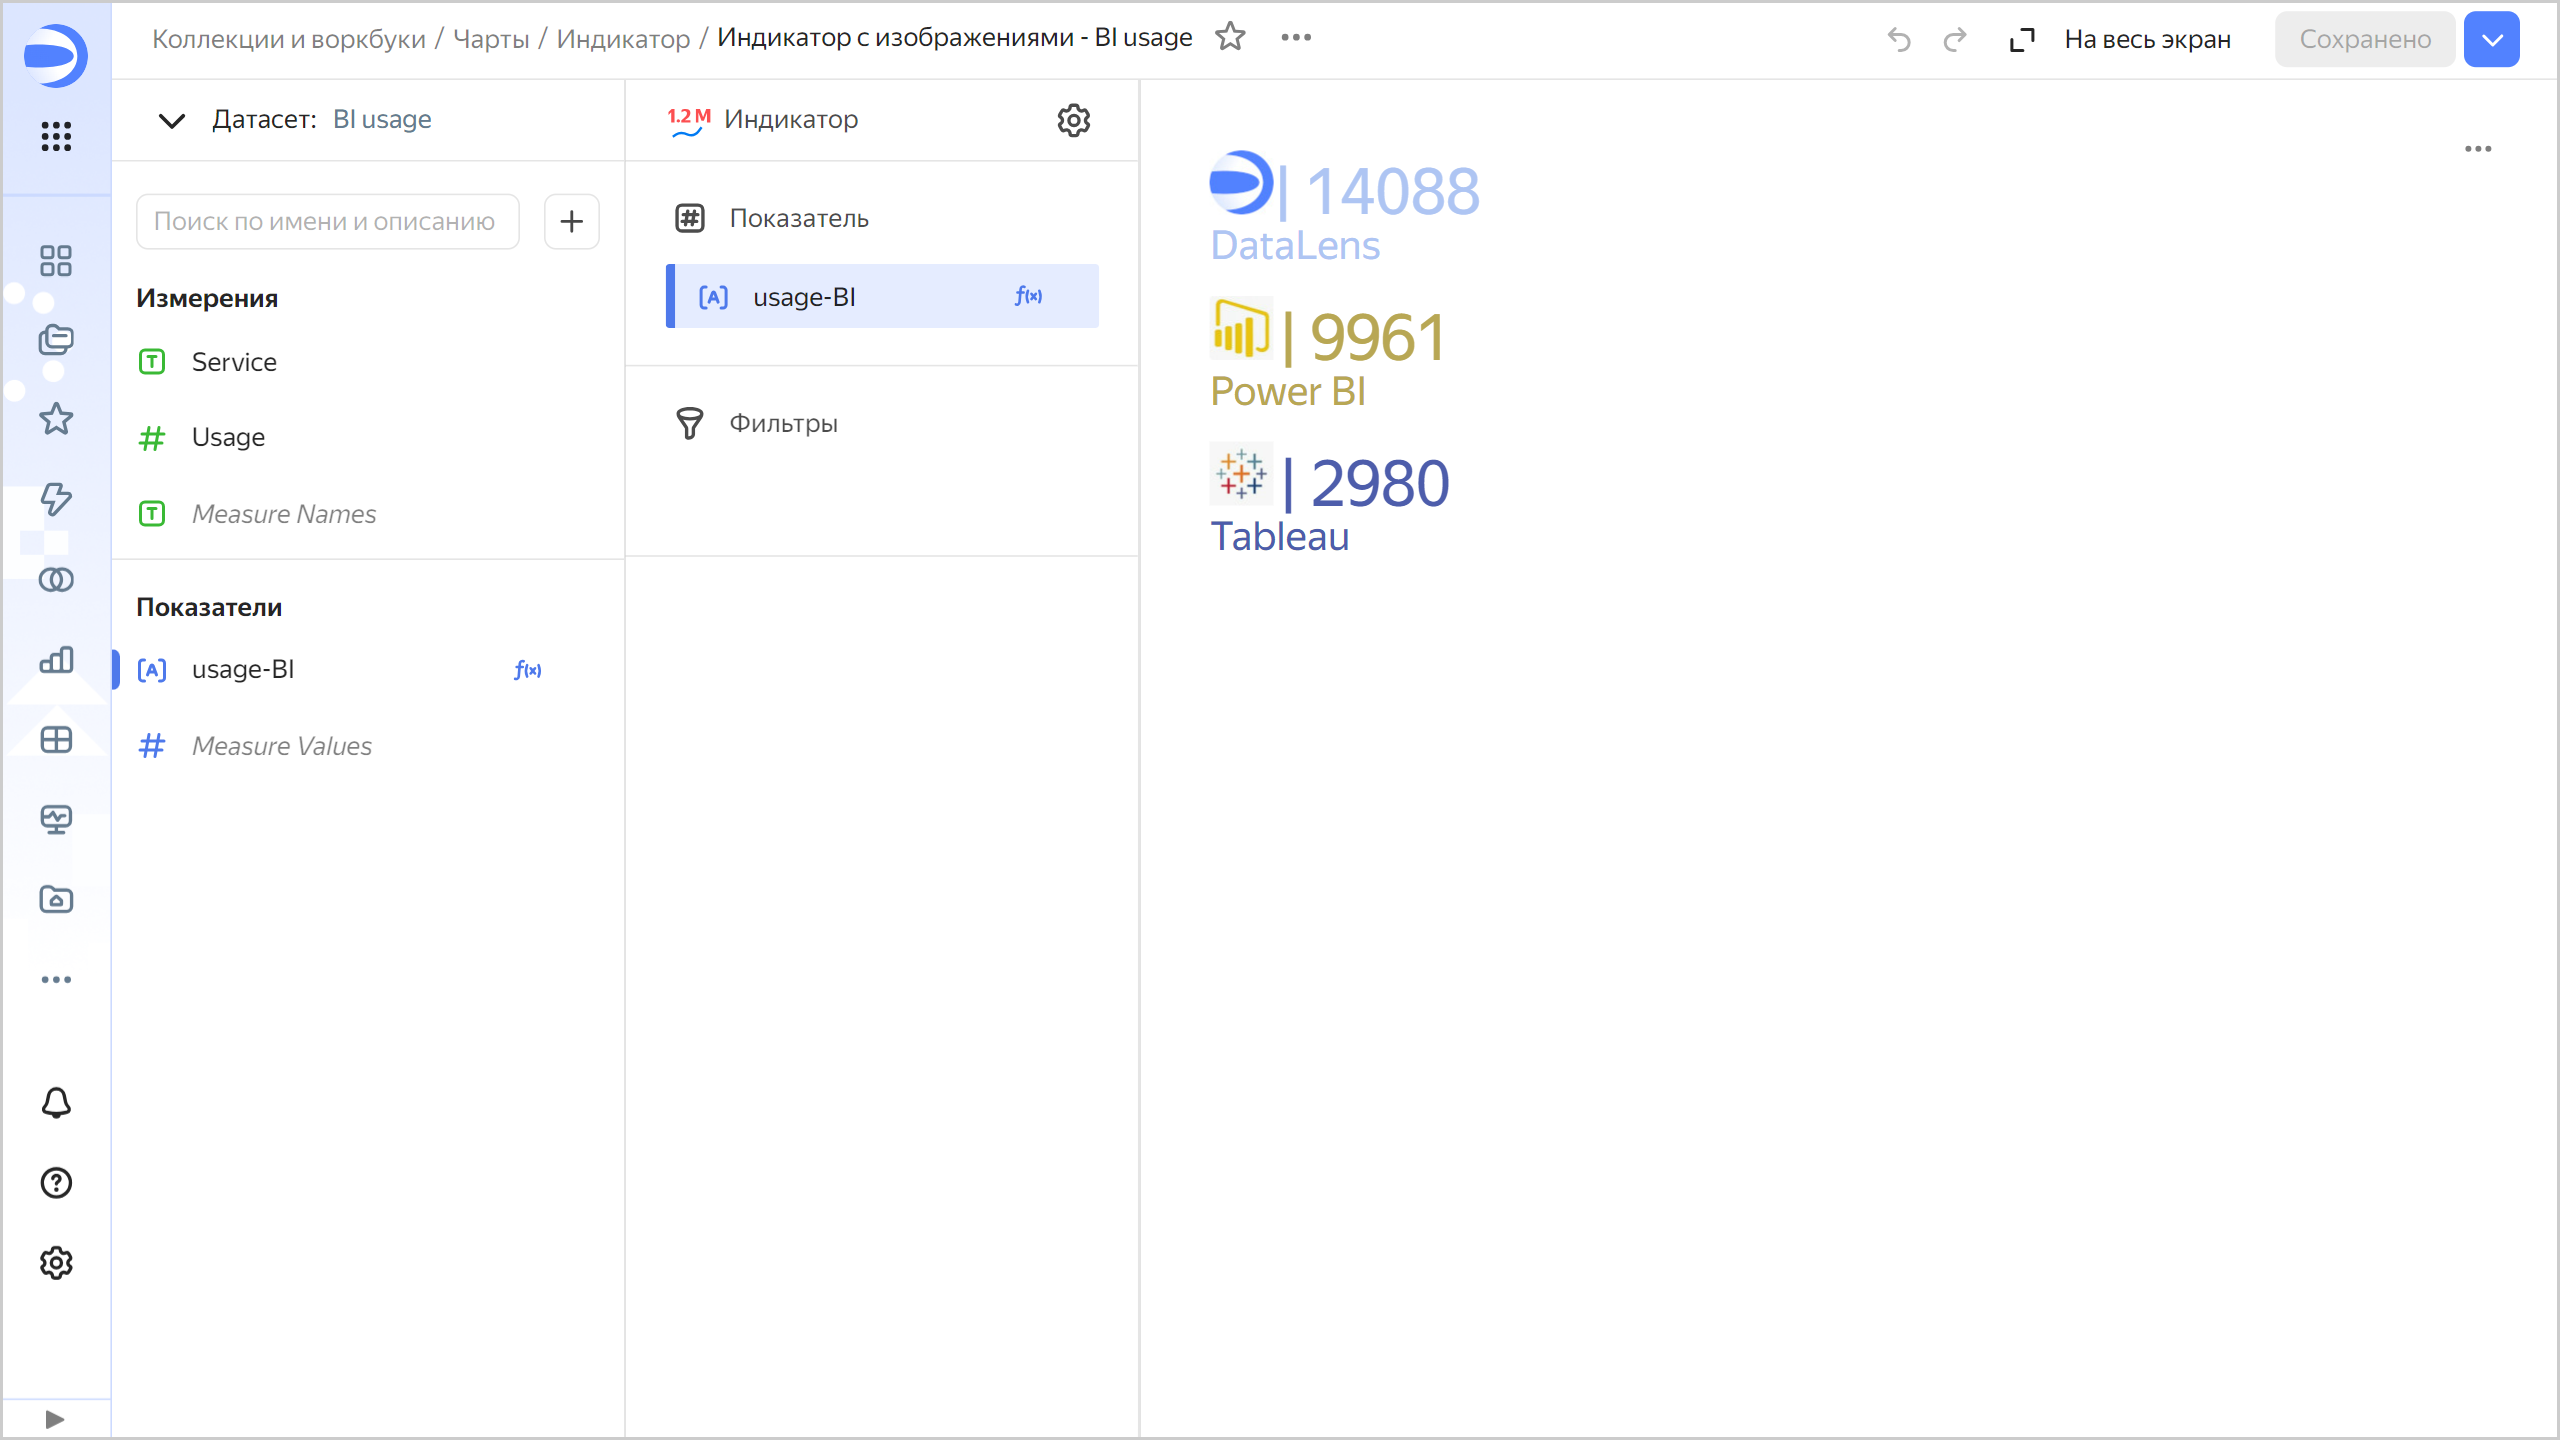This screenshot has height=1440, width=2560.
Task: Open Charts bar icon in sidebar
Action: (x=56, y=660)
